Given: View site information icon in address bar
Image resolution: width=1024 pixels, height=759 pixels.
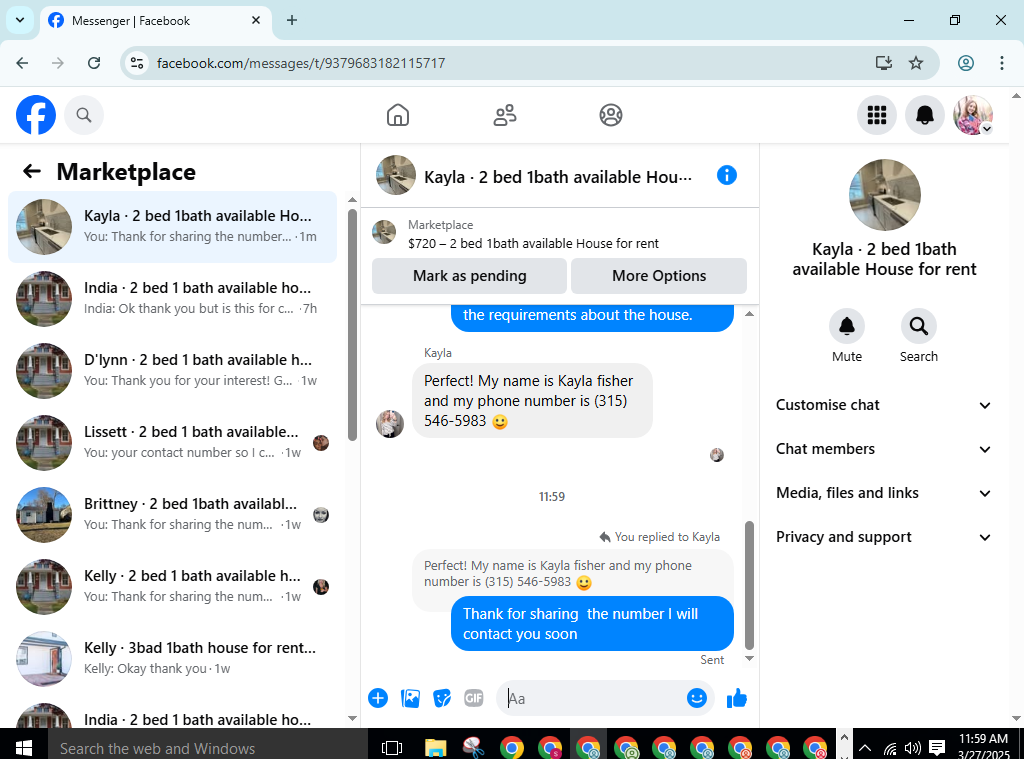Looking at the screenshot, I should [137, 63].
